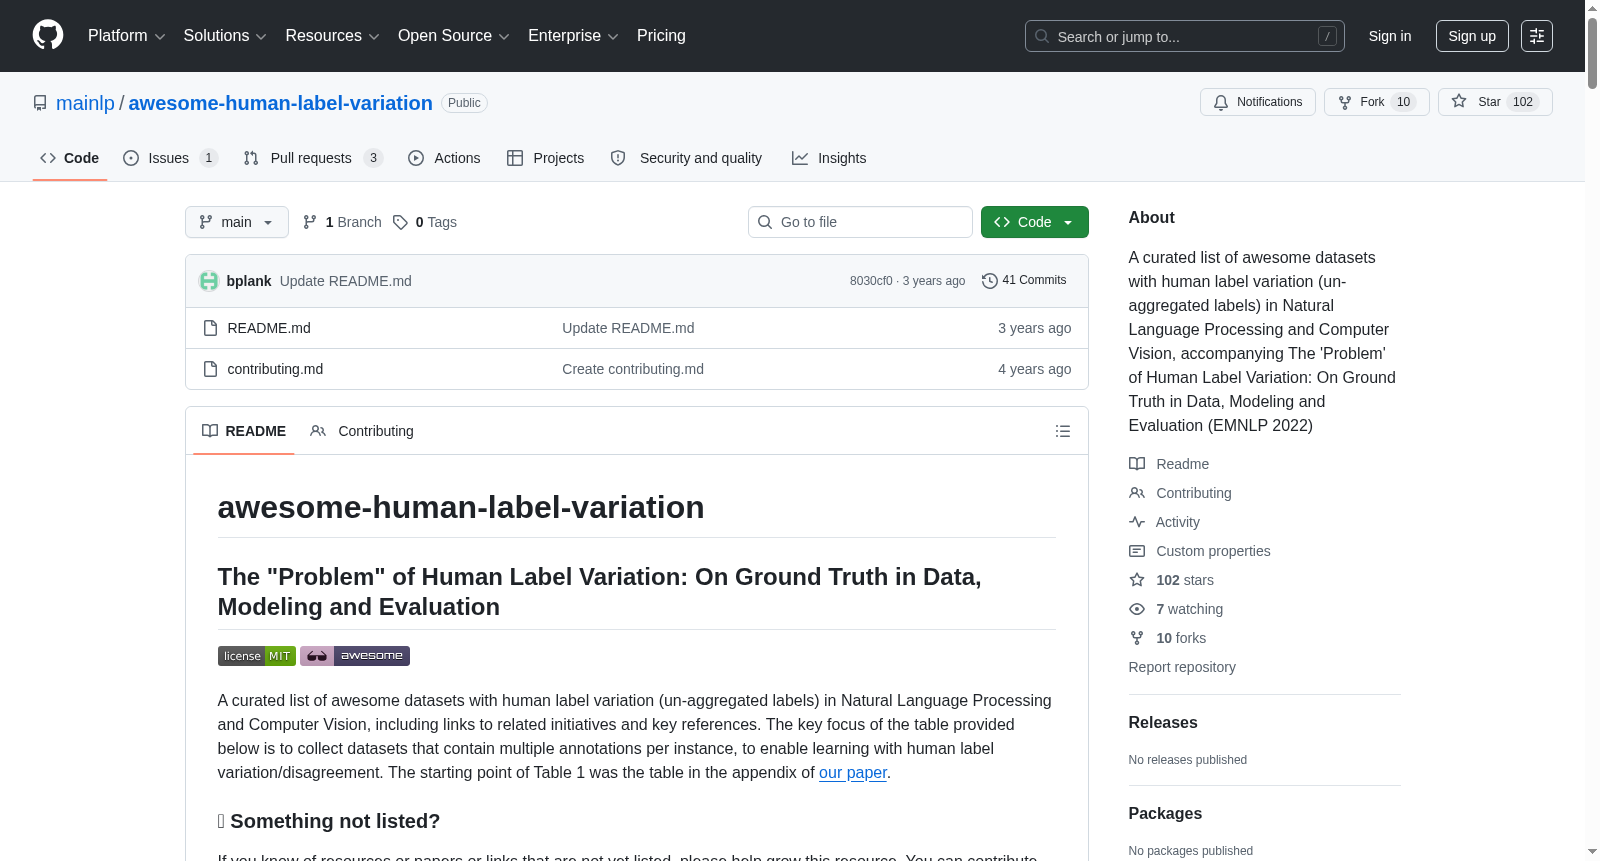Open the Pricing page

(x=661, y=36)
